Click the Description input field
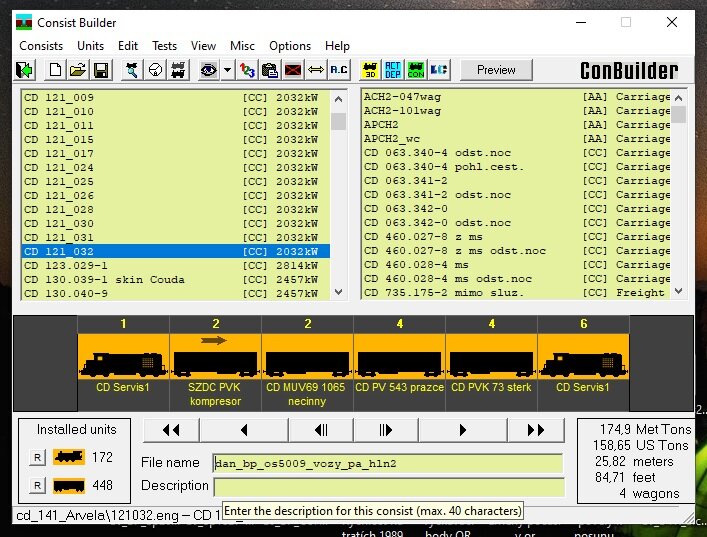This screenshot has height=537, width=707. point(388,486)
